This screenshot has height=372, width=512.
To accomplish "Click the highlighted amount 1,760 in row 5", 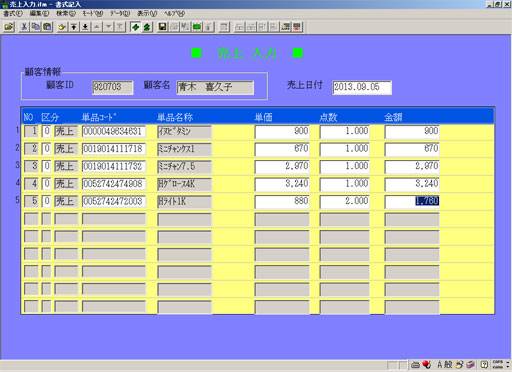I will (412, 201).
